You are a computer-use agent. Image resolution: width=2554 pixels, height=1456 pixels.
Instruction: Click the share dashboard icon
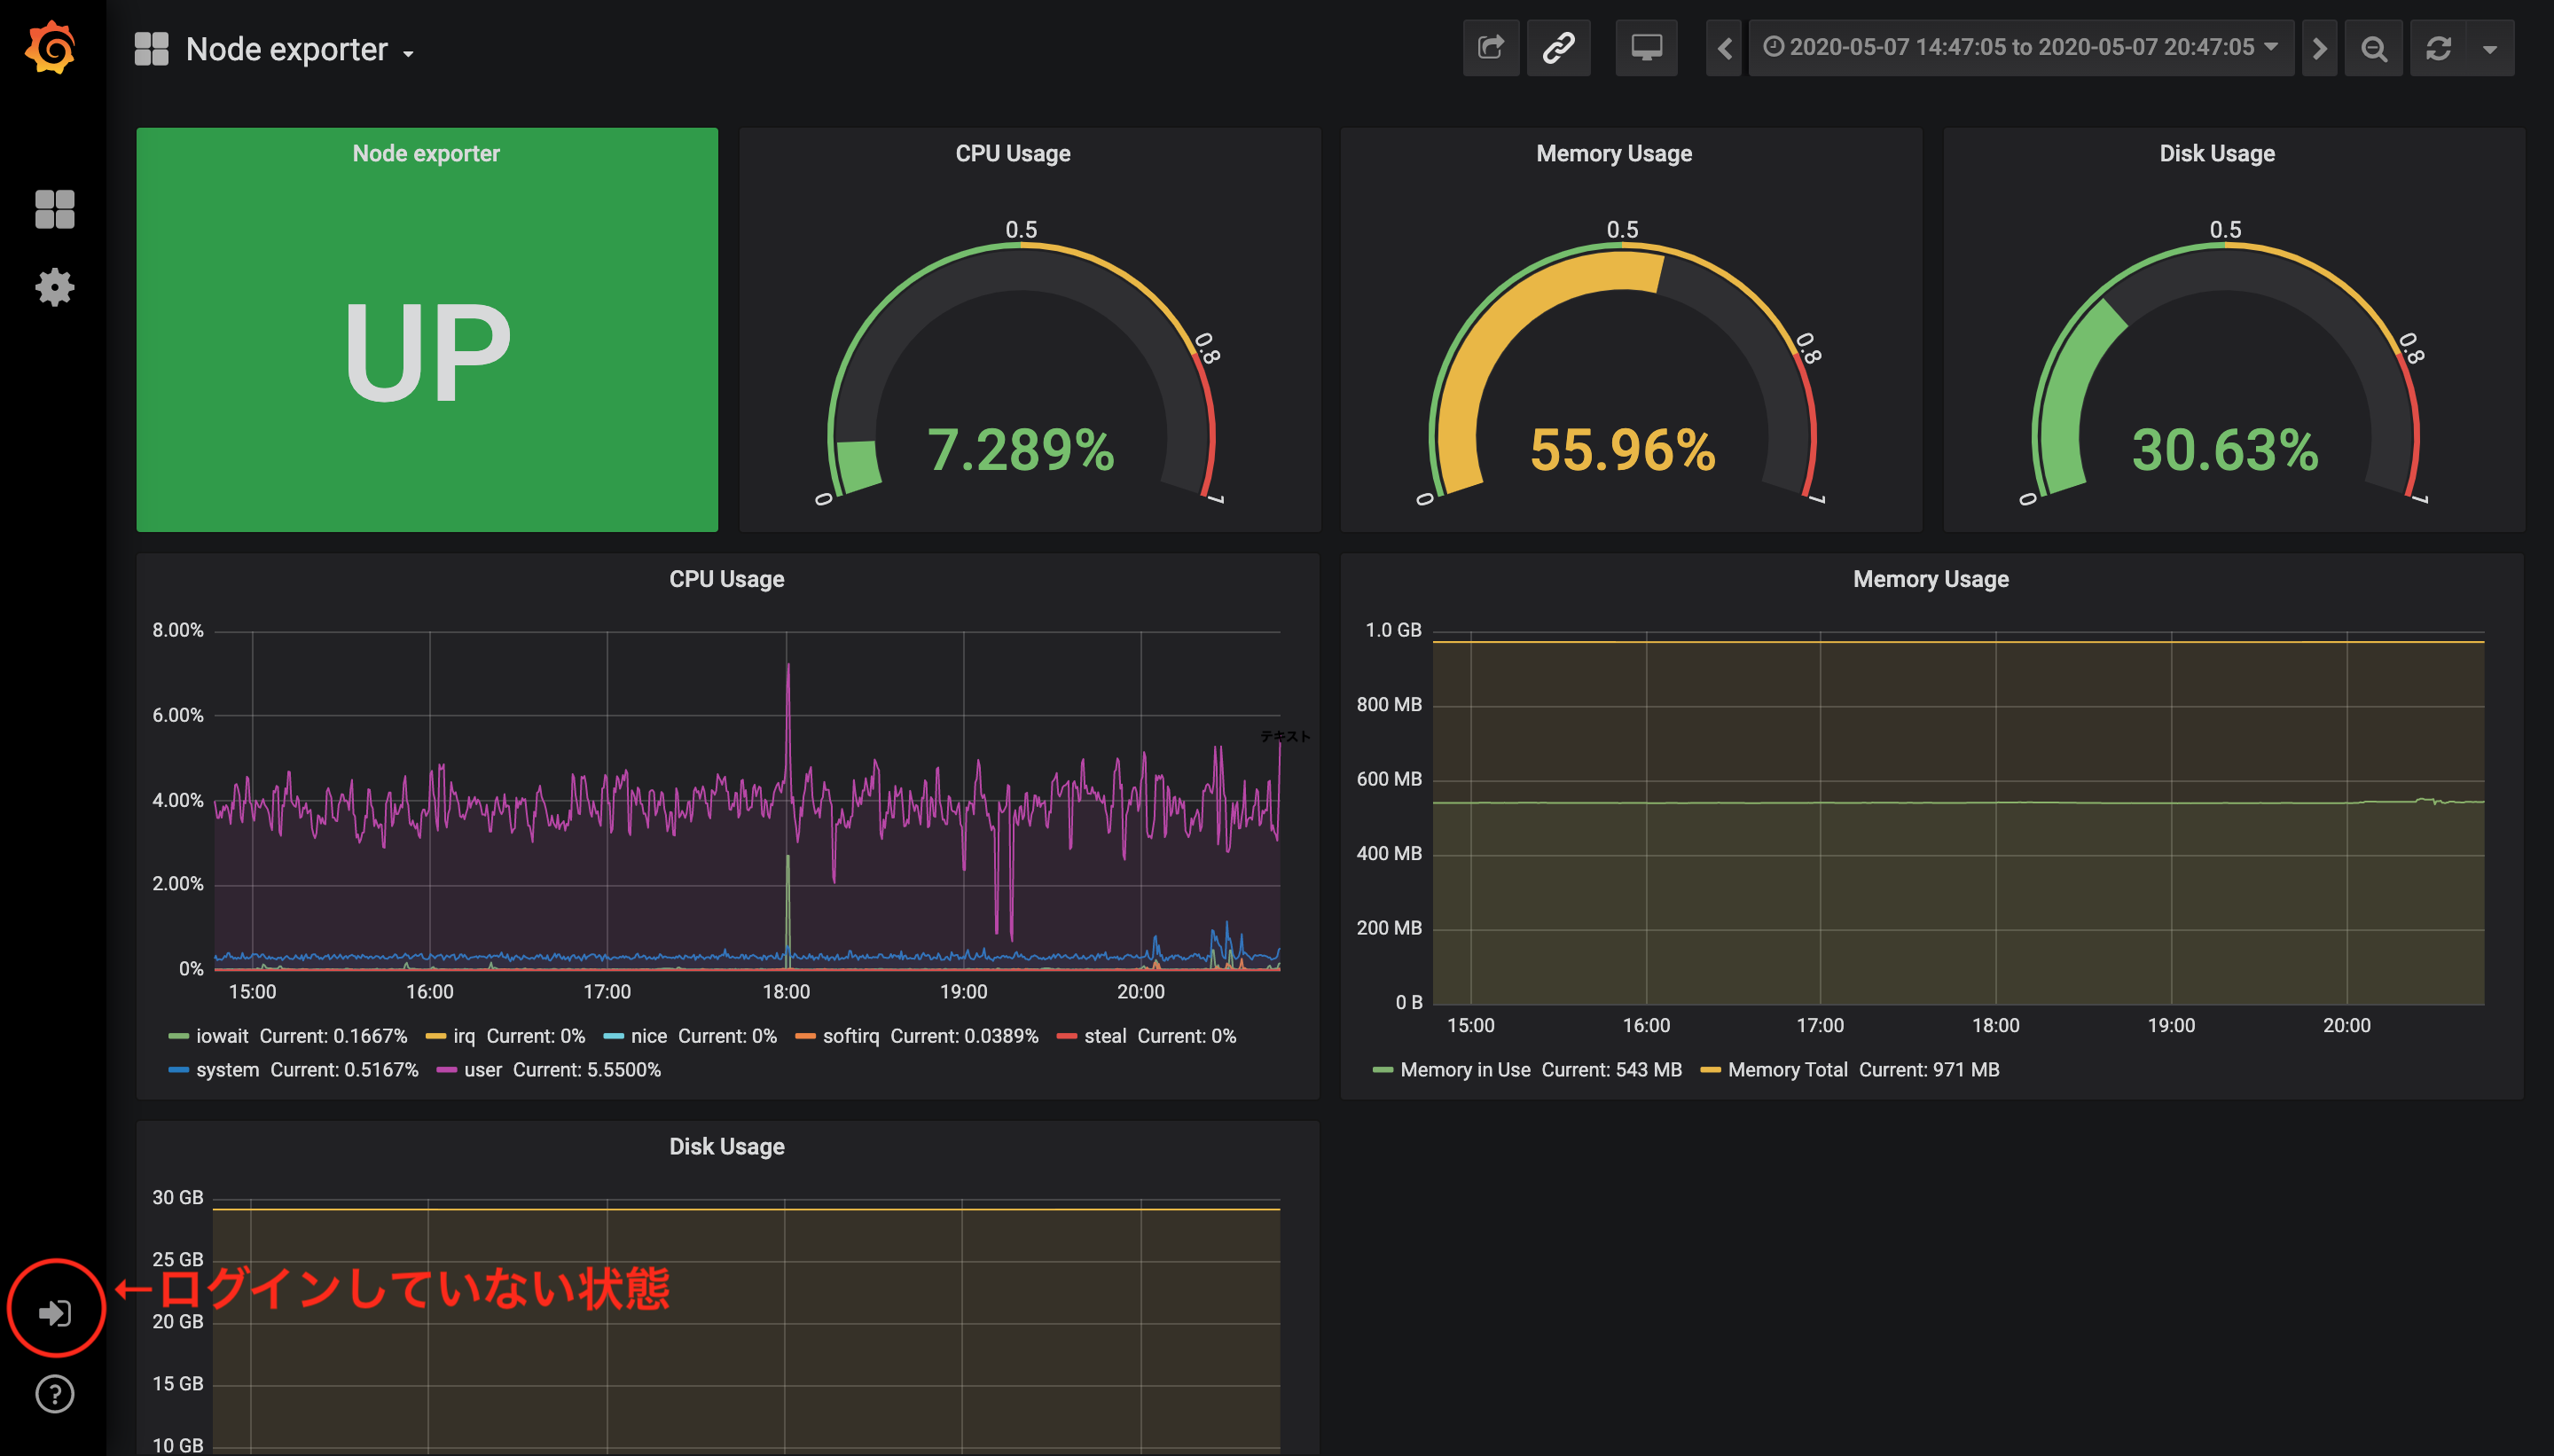[x=1491, y=48]
